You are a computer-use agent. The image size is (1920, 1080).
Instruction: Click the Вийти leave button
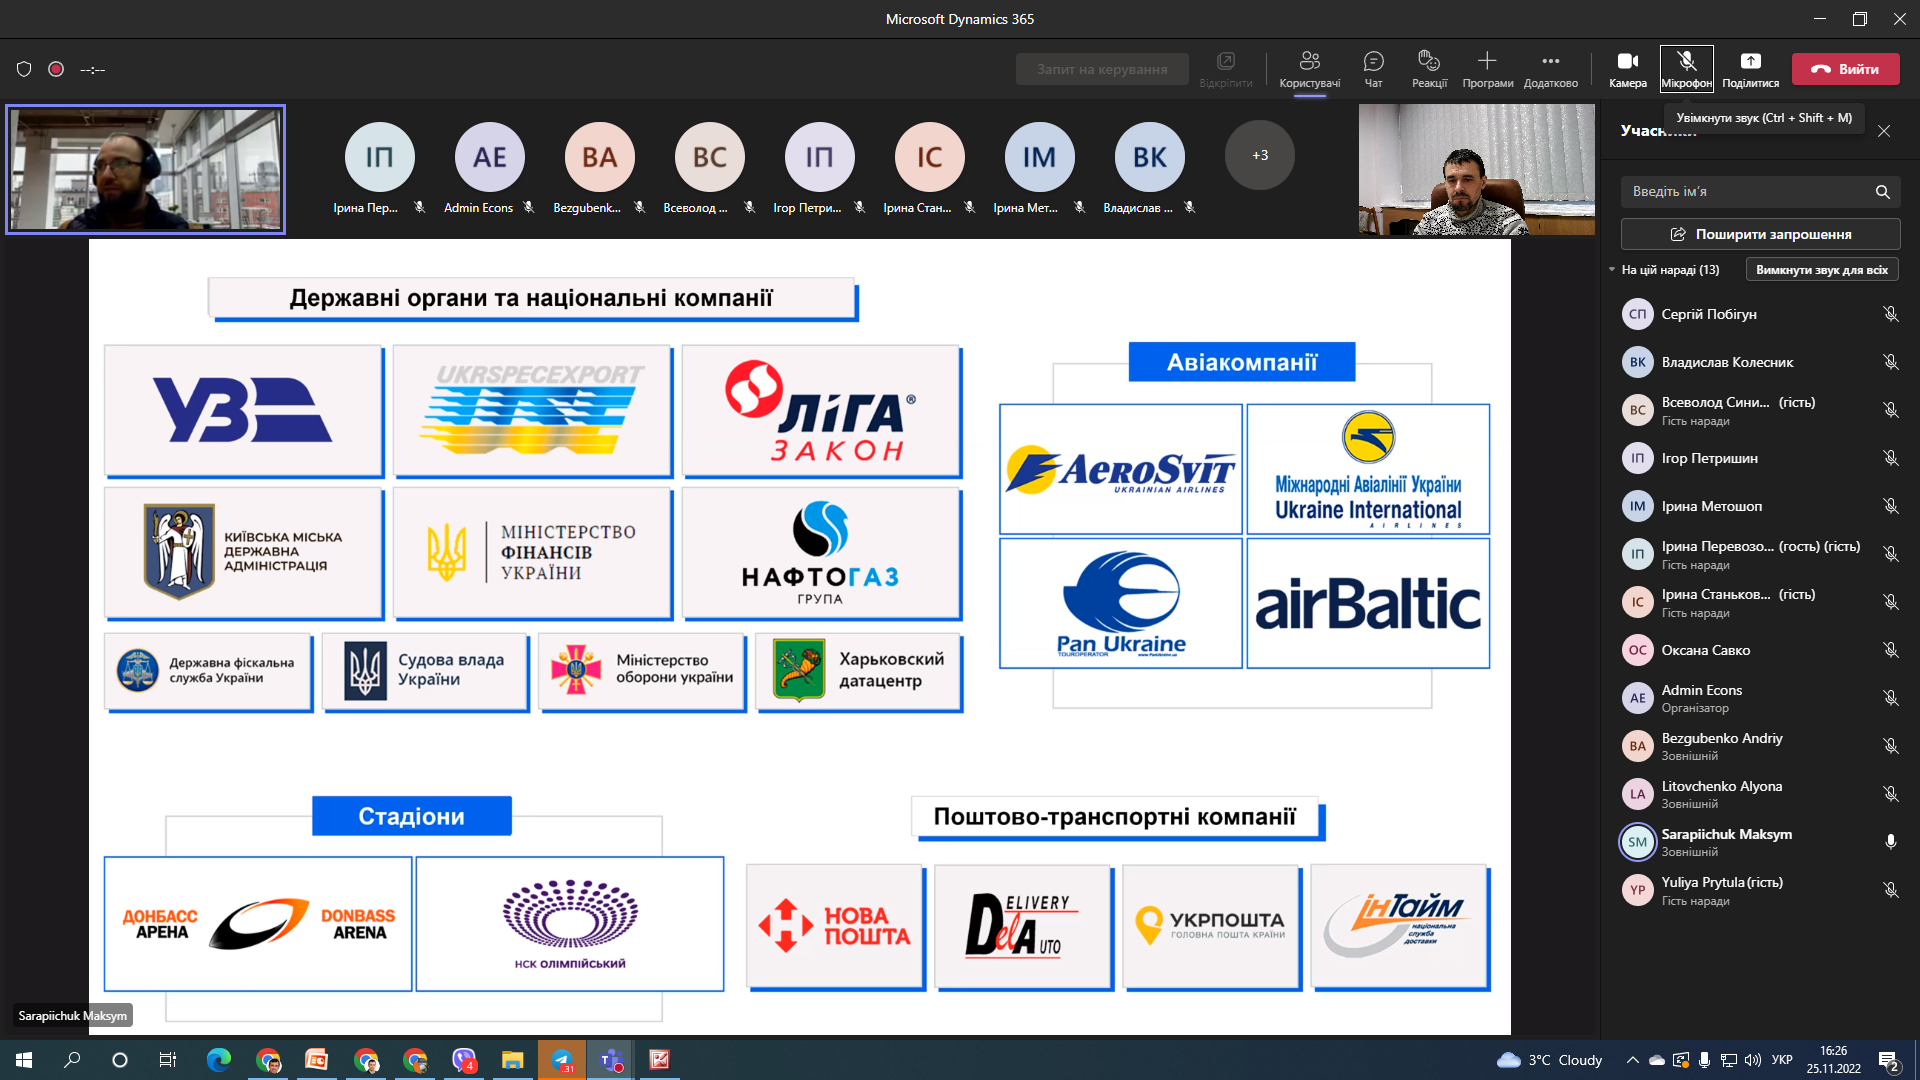click(1845, 69)
